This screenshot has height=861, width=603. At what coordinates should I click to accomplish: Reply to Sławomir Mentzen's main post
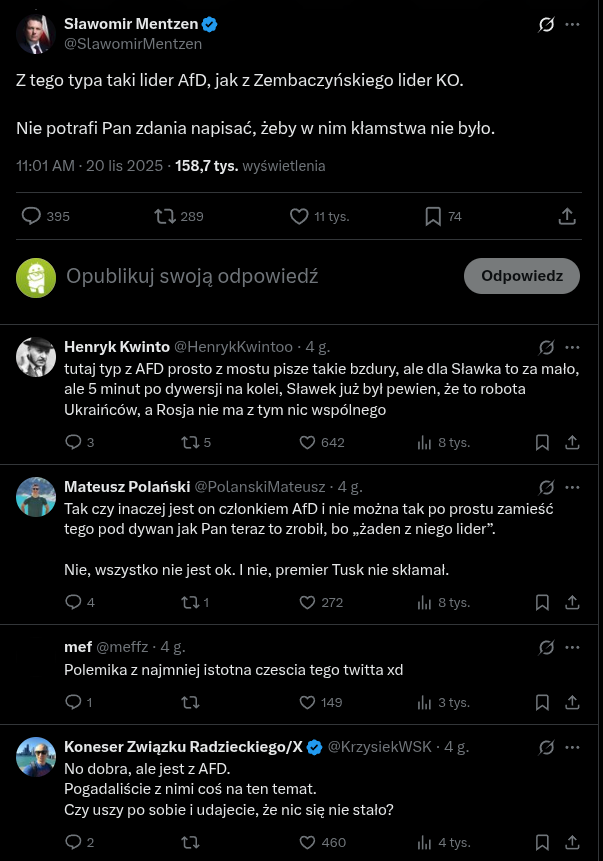click(x=32, y=216)
